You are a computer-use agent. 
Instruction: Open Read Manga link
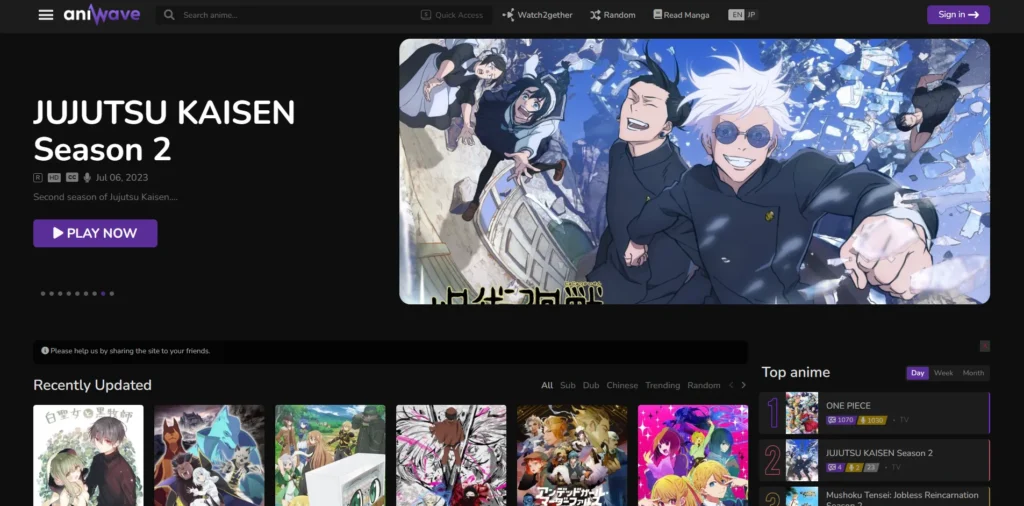681,15
